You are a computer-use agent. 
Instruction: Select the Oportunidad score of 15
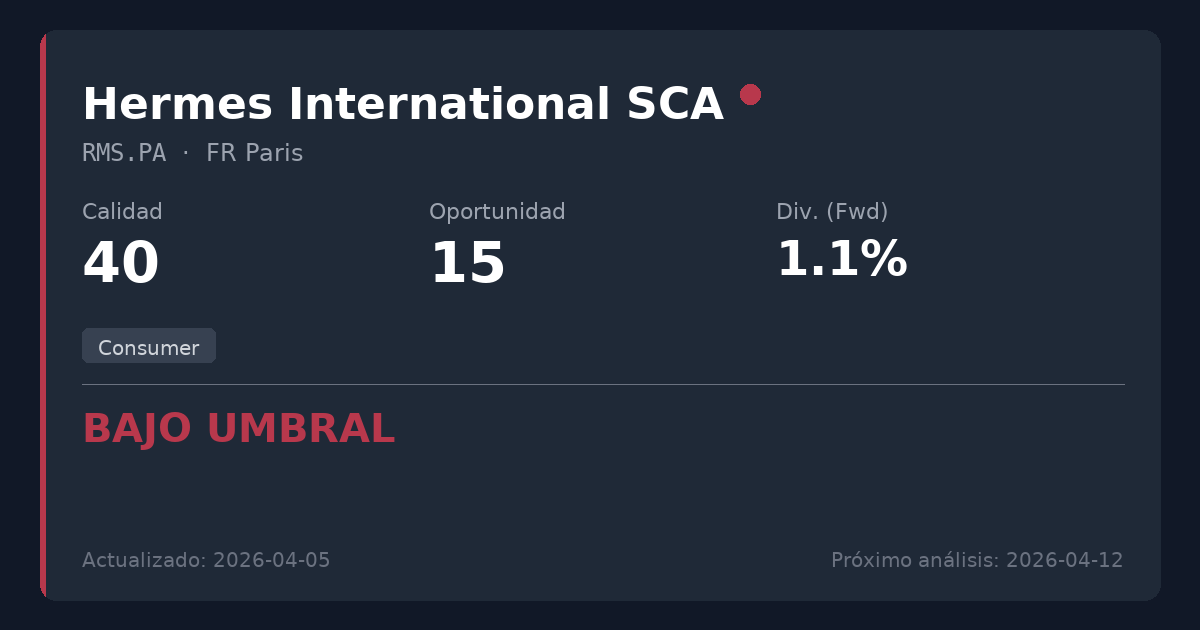pos(467,264)
